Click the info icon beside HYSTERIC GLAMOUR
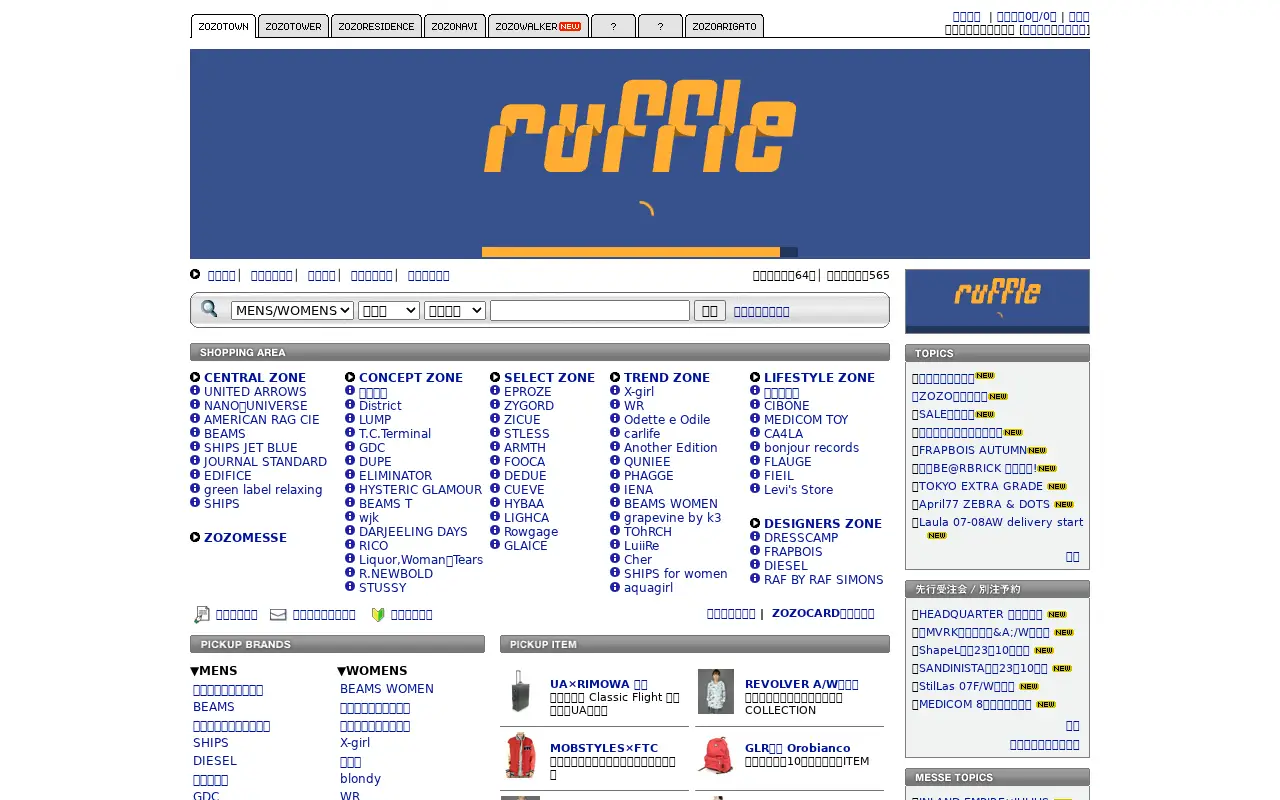This screenshot has width=1280, height=800. click(350, 489)
